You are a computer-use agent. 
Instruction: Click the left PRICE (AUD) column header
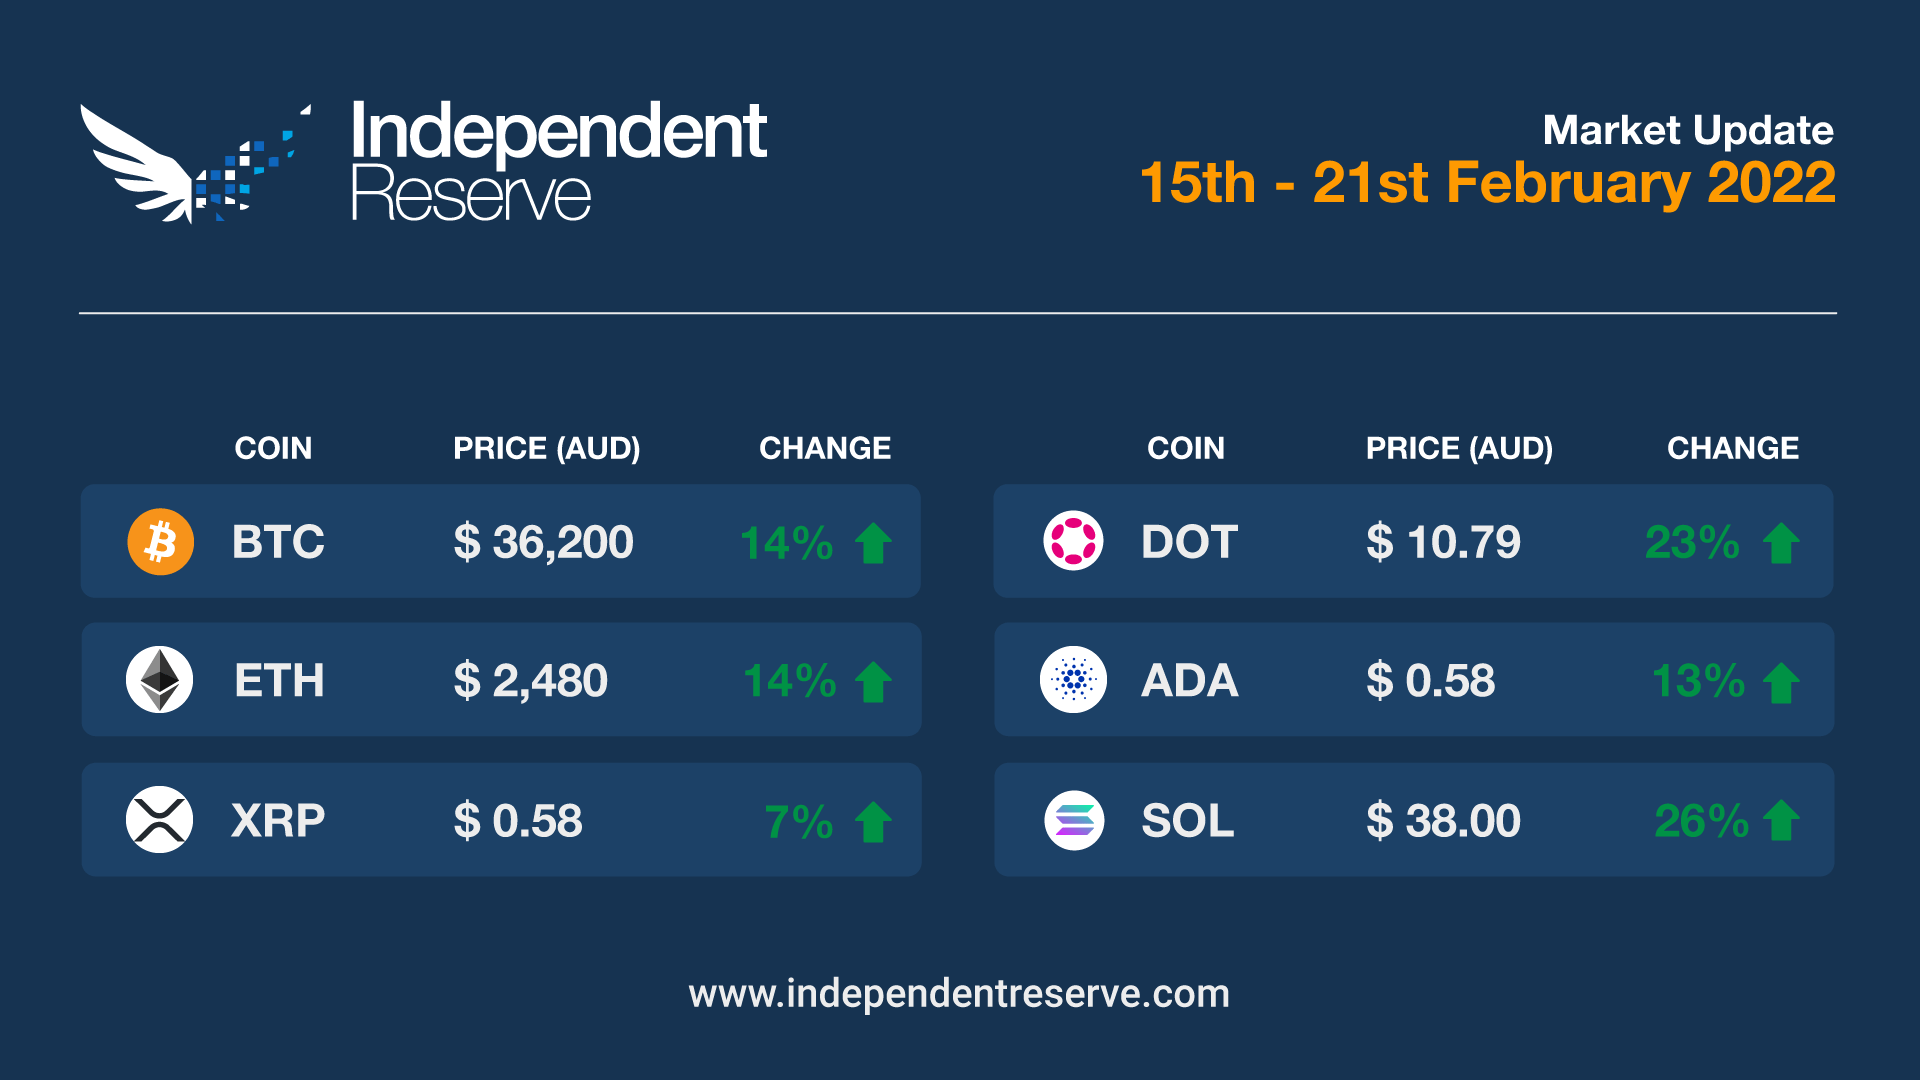point(546,448)
